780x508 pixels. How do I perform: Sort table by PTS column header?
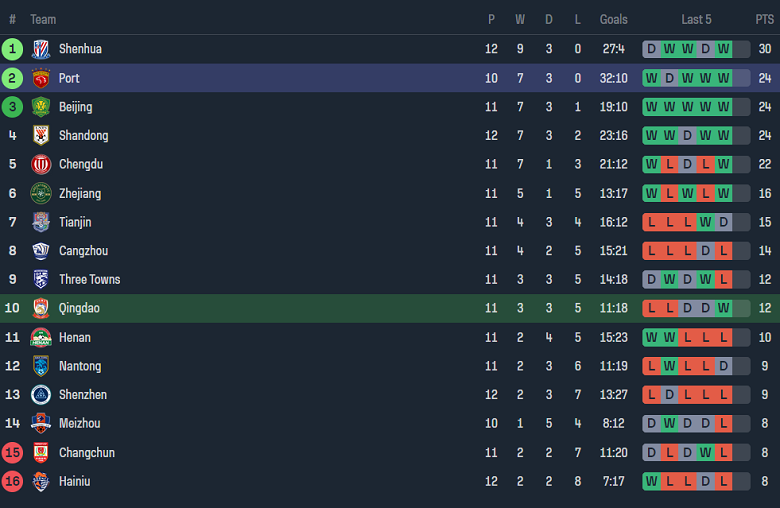tap(764, 19)
